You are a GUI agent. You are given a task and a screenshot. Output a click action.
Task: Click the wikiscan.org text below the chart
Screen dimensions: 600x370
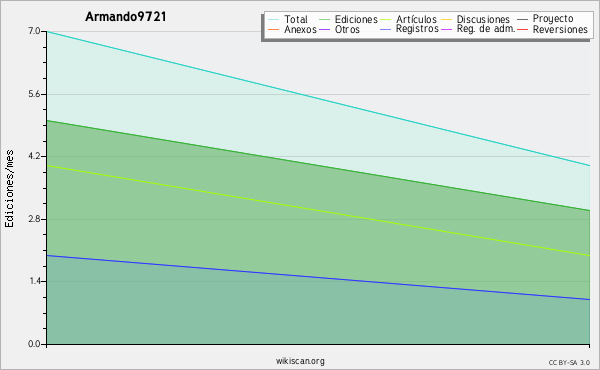click(300, 361)
